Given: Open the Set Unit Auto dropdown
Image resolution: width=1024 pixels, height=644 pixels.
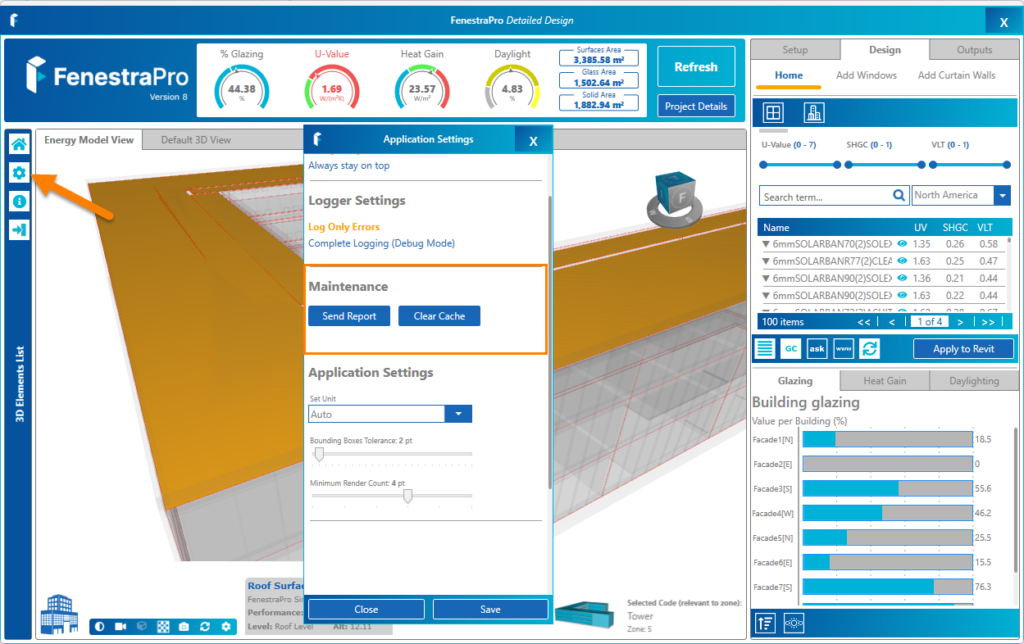Looking at the screenshot, I should [x=458, y=414].
